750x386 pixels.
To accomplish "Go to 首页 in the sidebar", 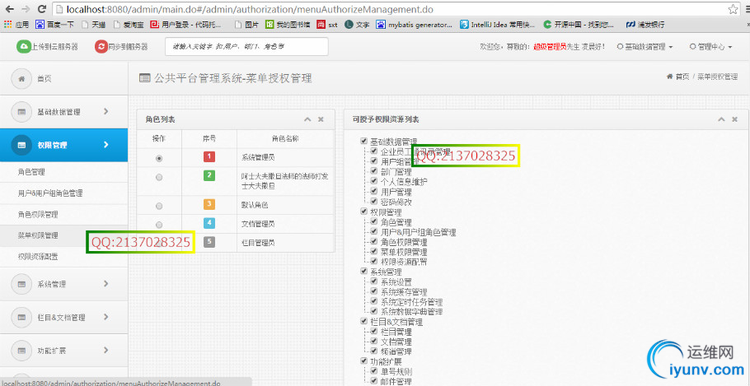I will click(x=44, y=78).
